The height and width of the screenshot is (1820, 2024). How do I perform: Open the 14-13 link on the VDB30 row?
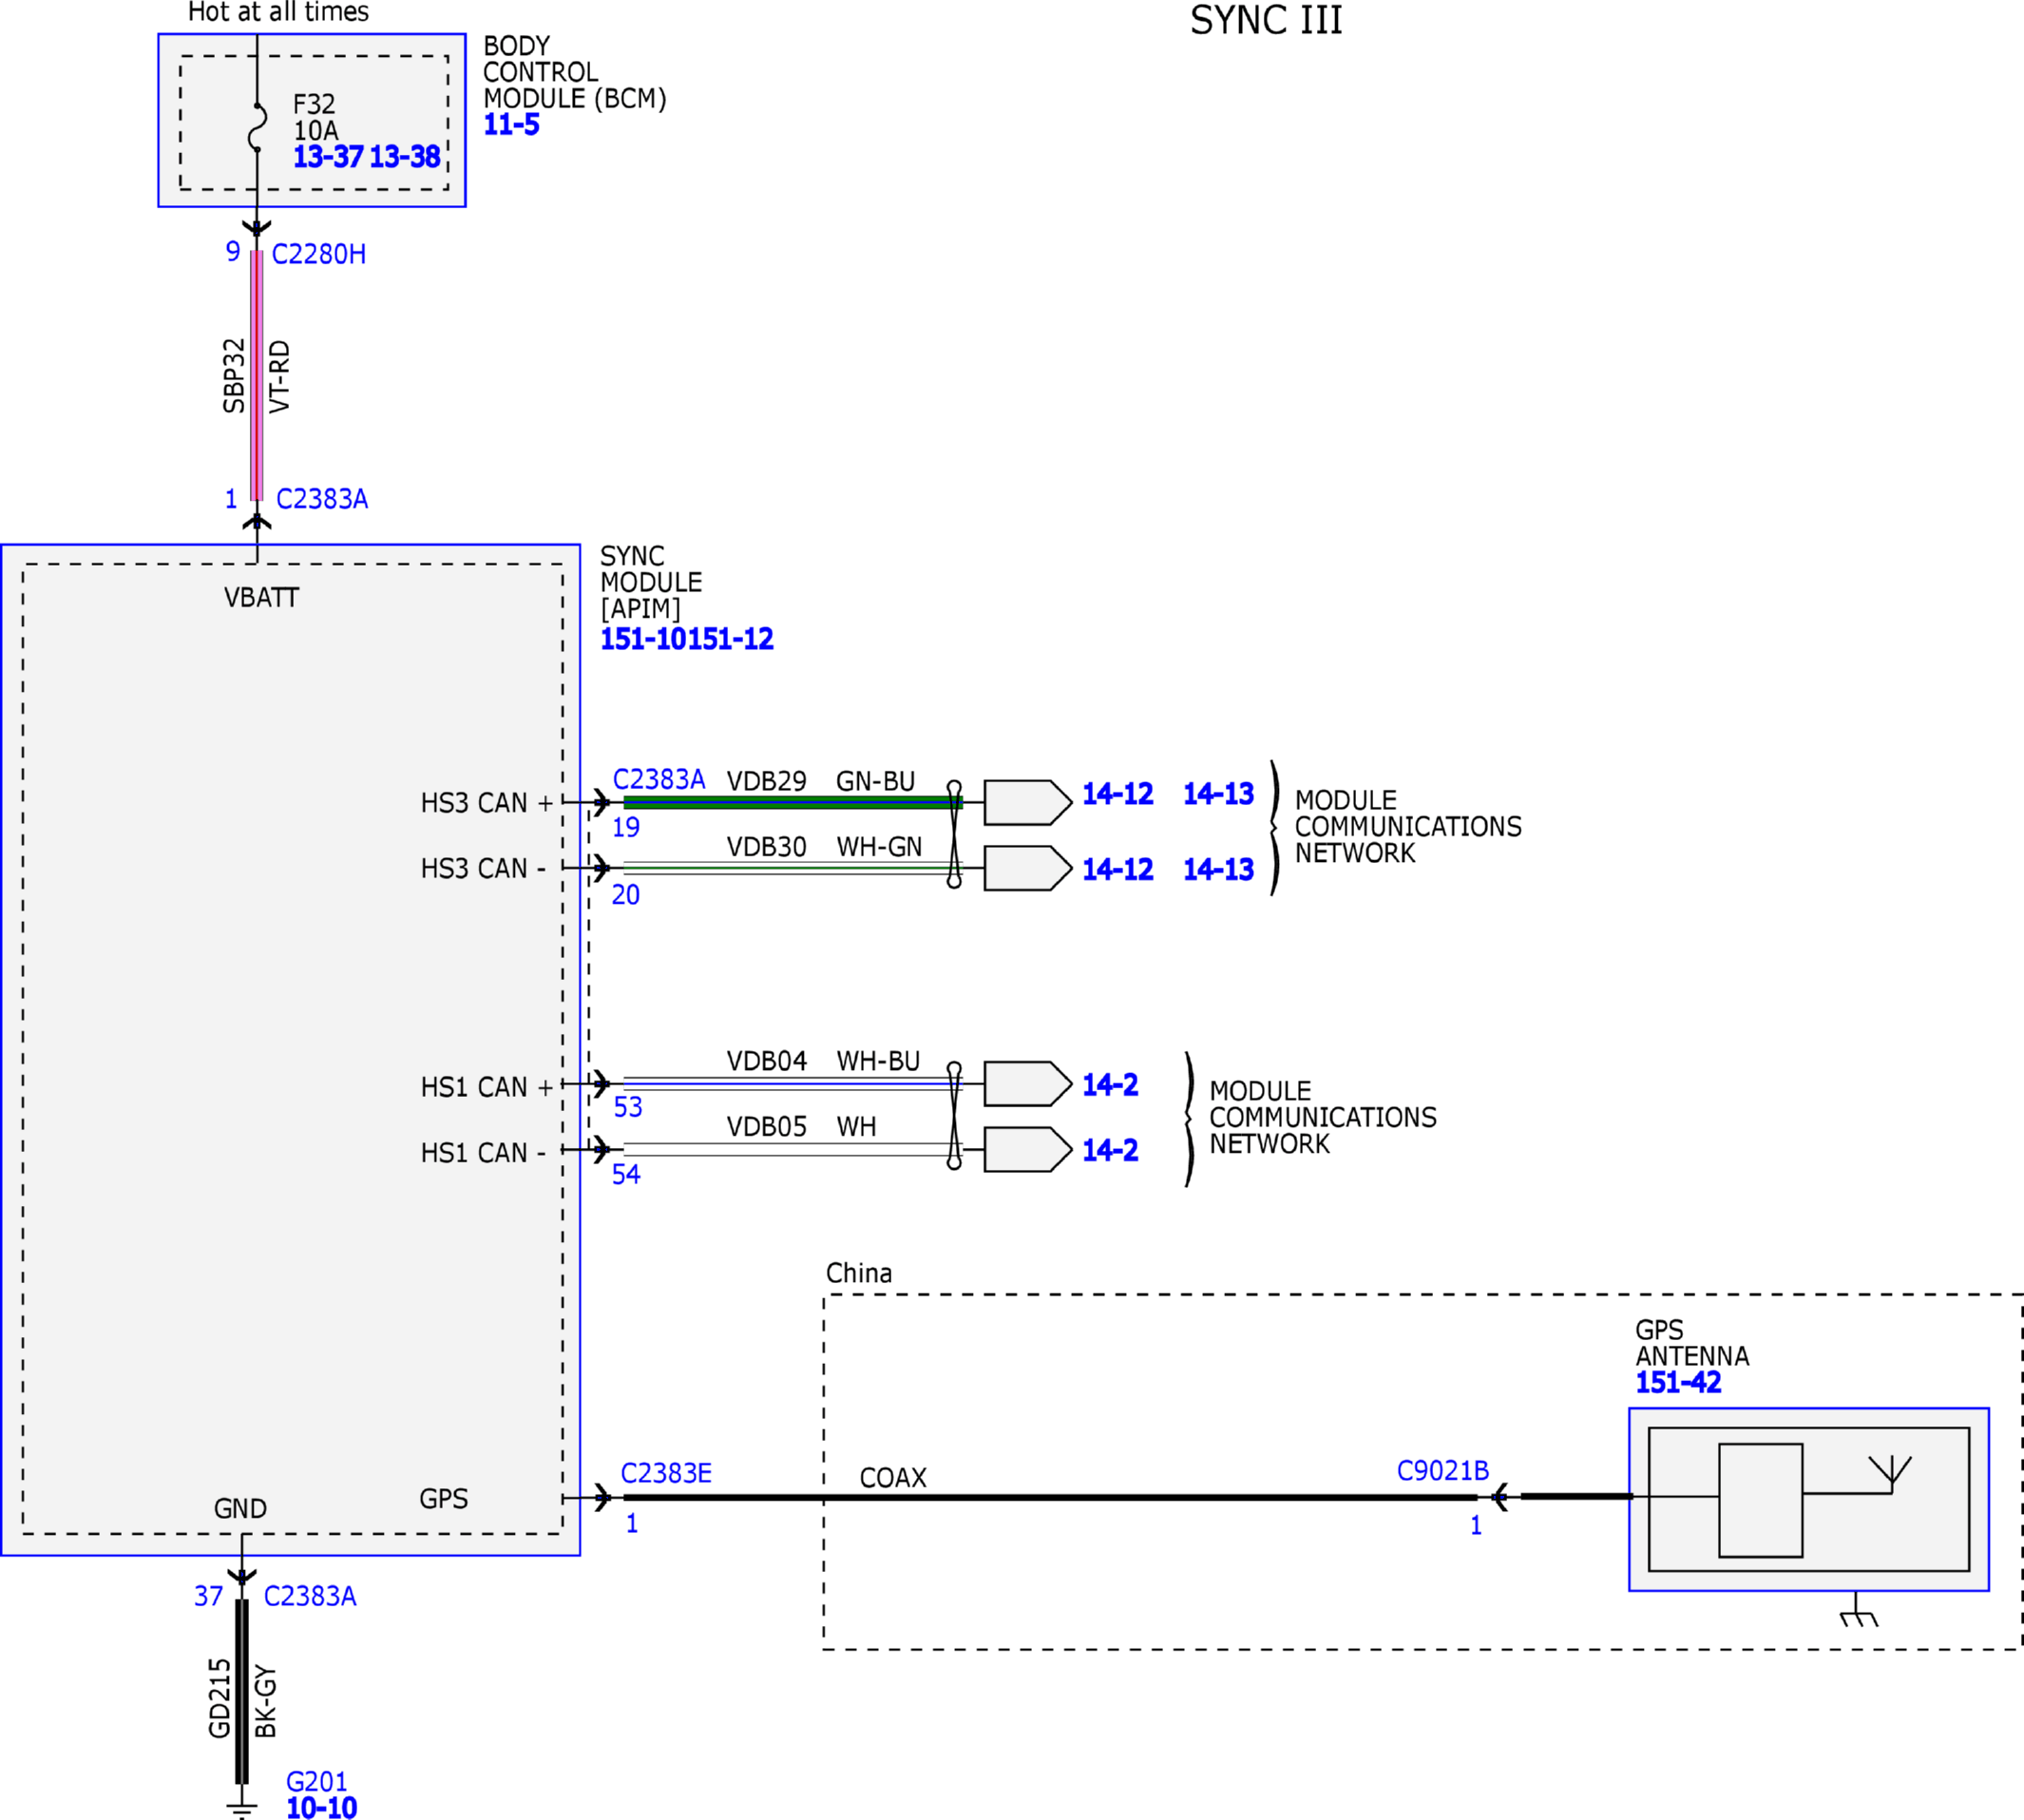point(1219,869)
